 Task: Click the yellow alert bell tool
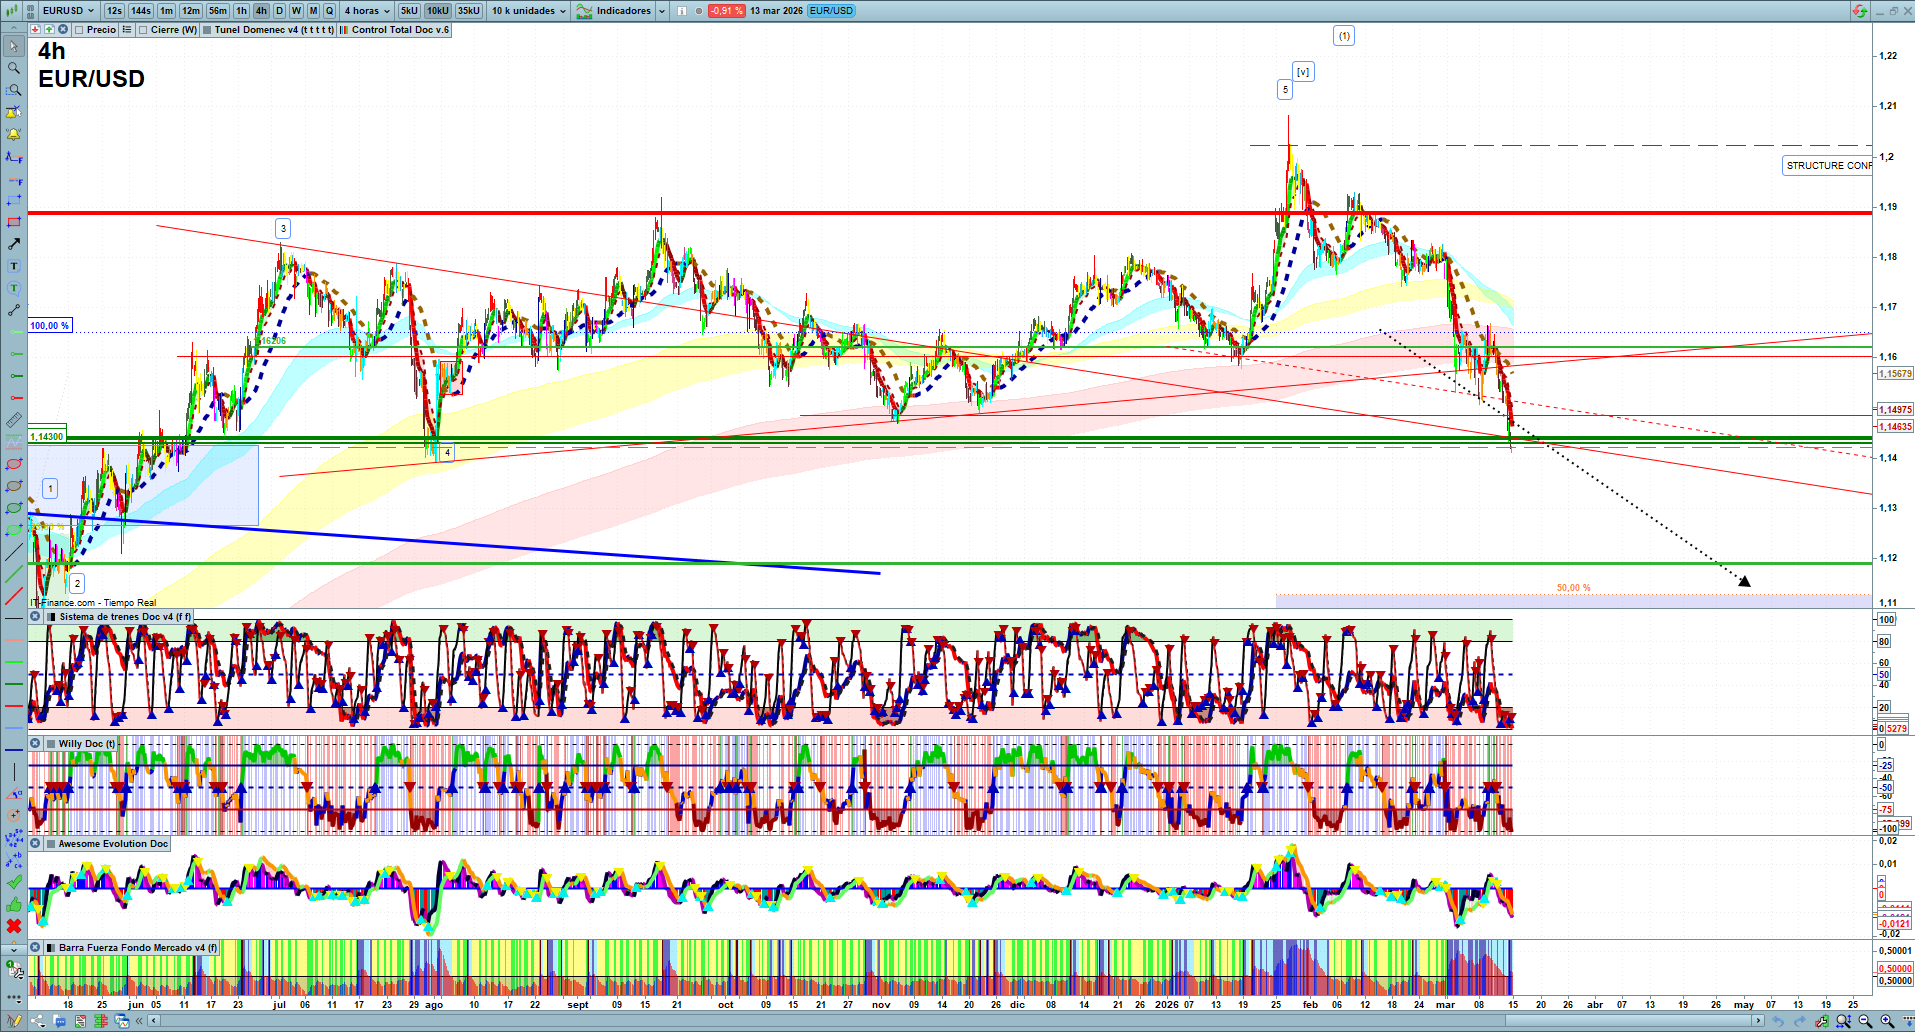14,134
